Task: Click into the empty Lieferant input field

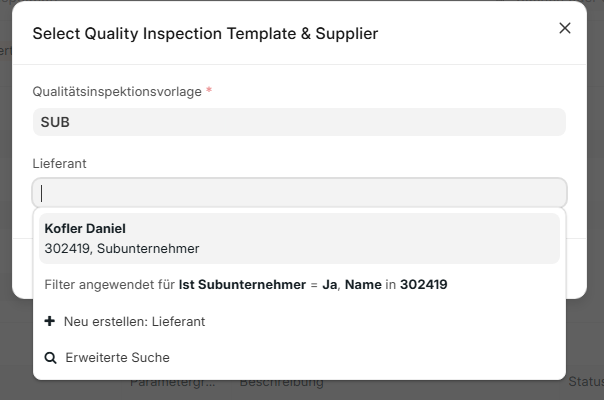Action: [299, 193]
